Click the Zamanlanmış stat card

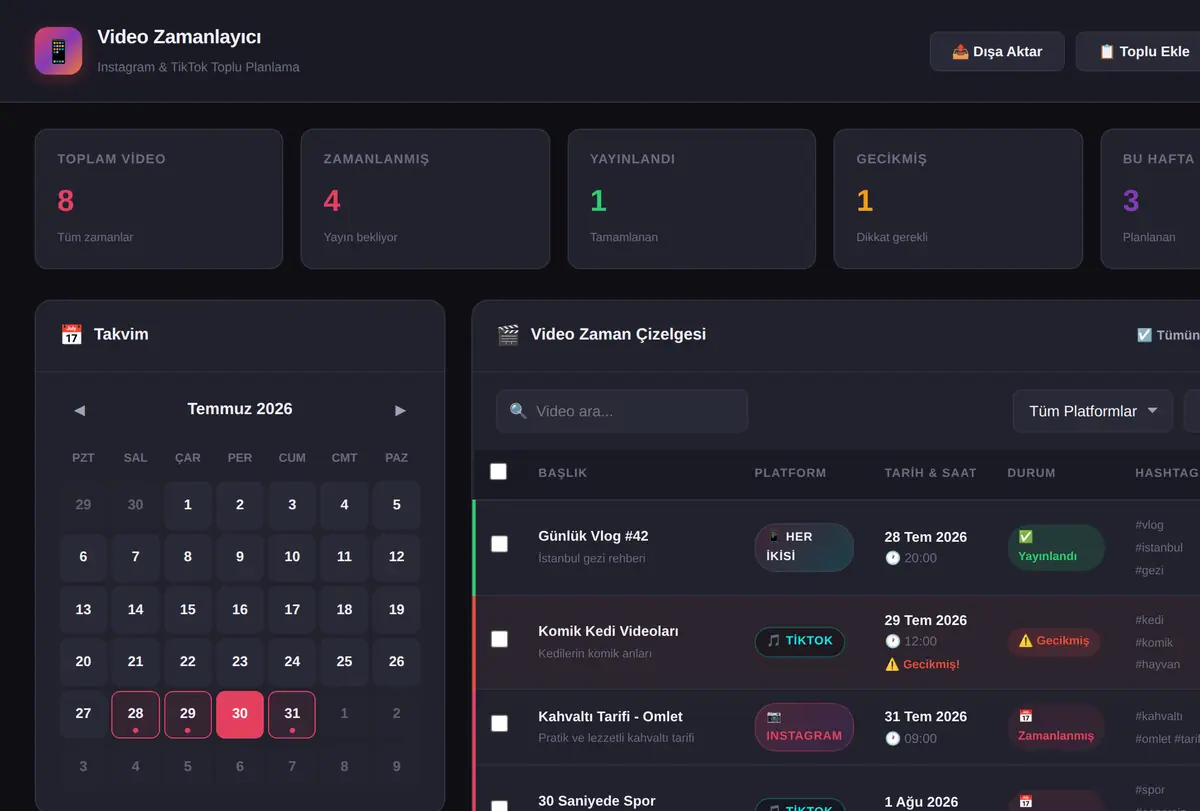pos(425,199)
